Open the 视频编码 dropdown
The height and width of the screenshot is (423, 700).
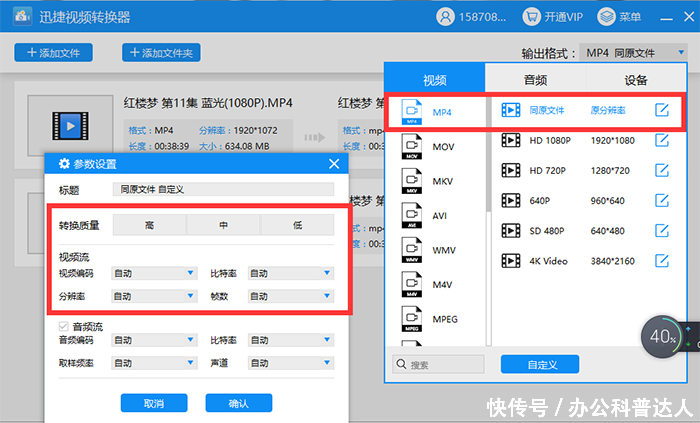point(154,273)
